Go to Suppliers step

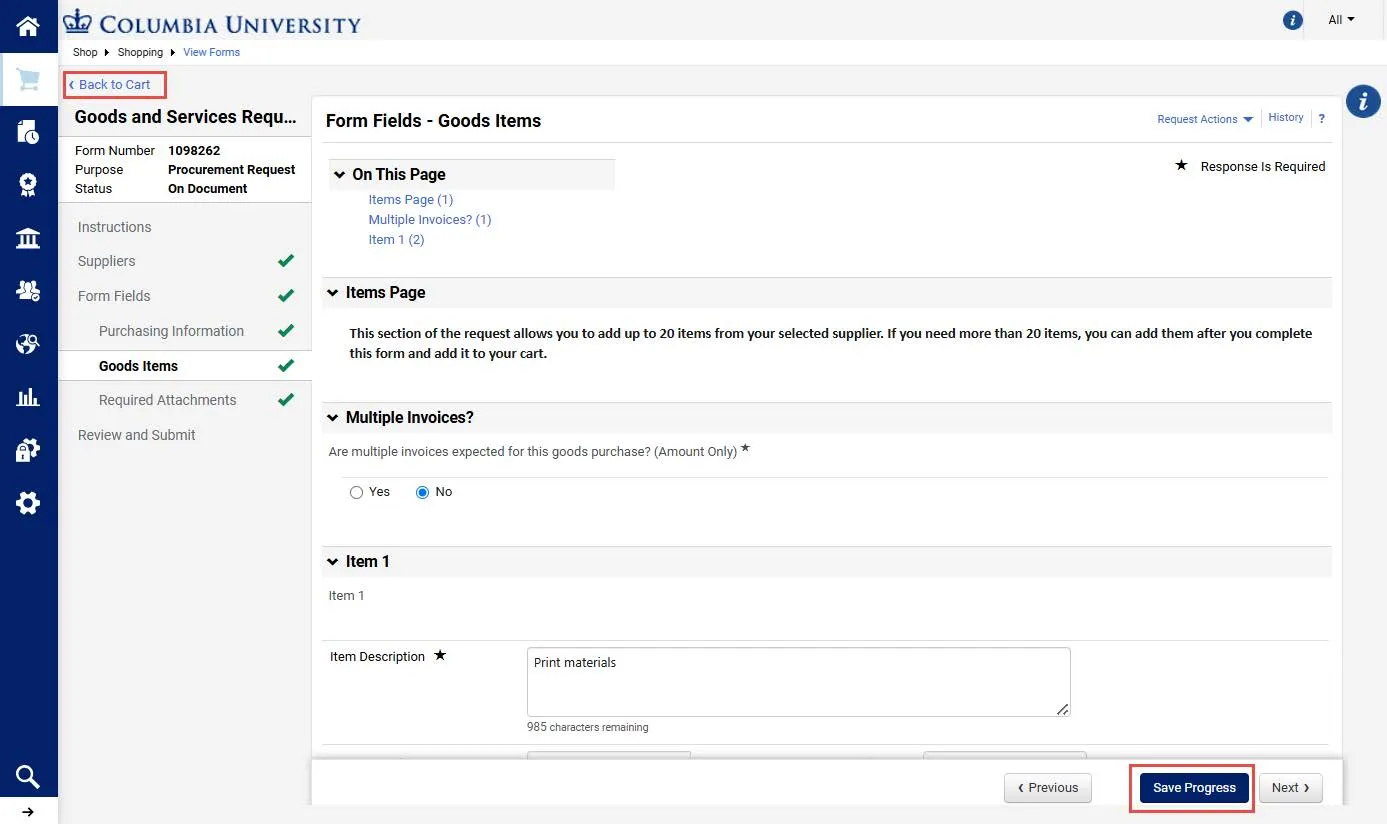(x=107, y=261)
